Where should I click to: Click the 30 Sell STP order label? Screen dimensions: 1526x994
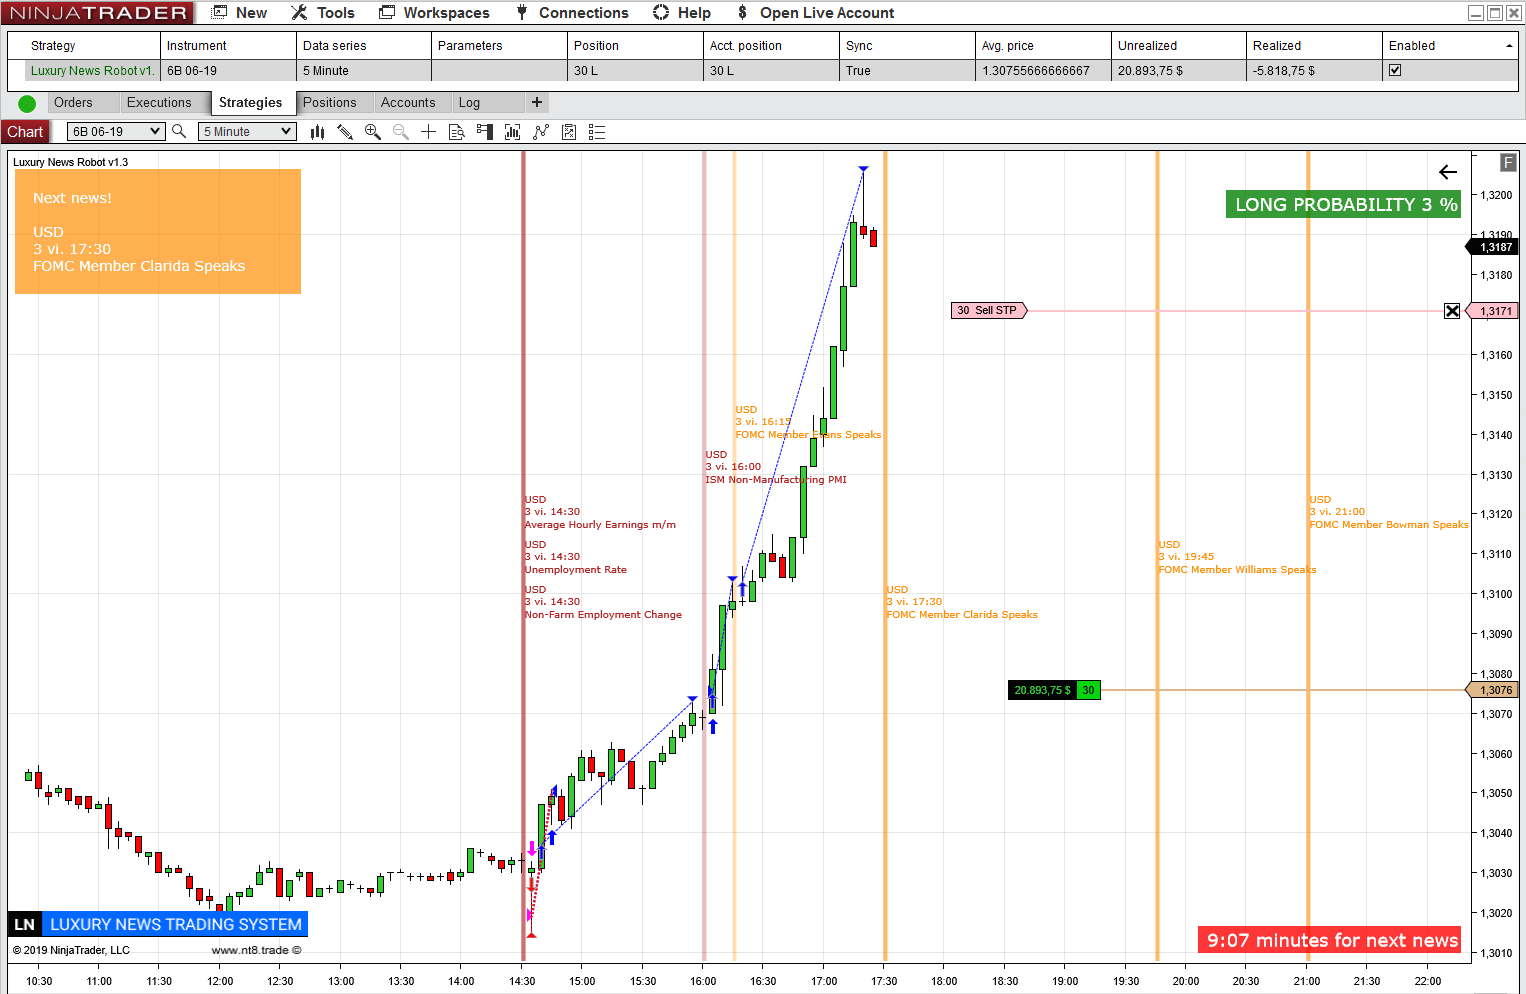[988, 311]
